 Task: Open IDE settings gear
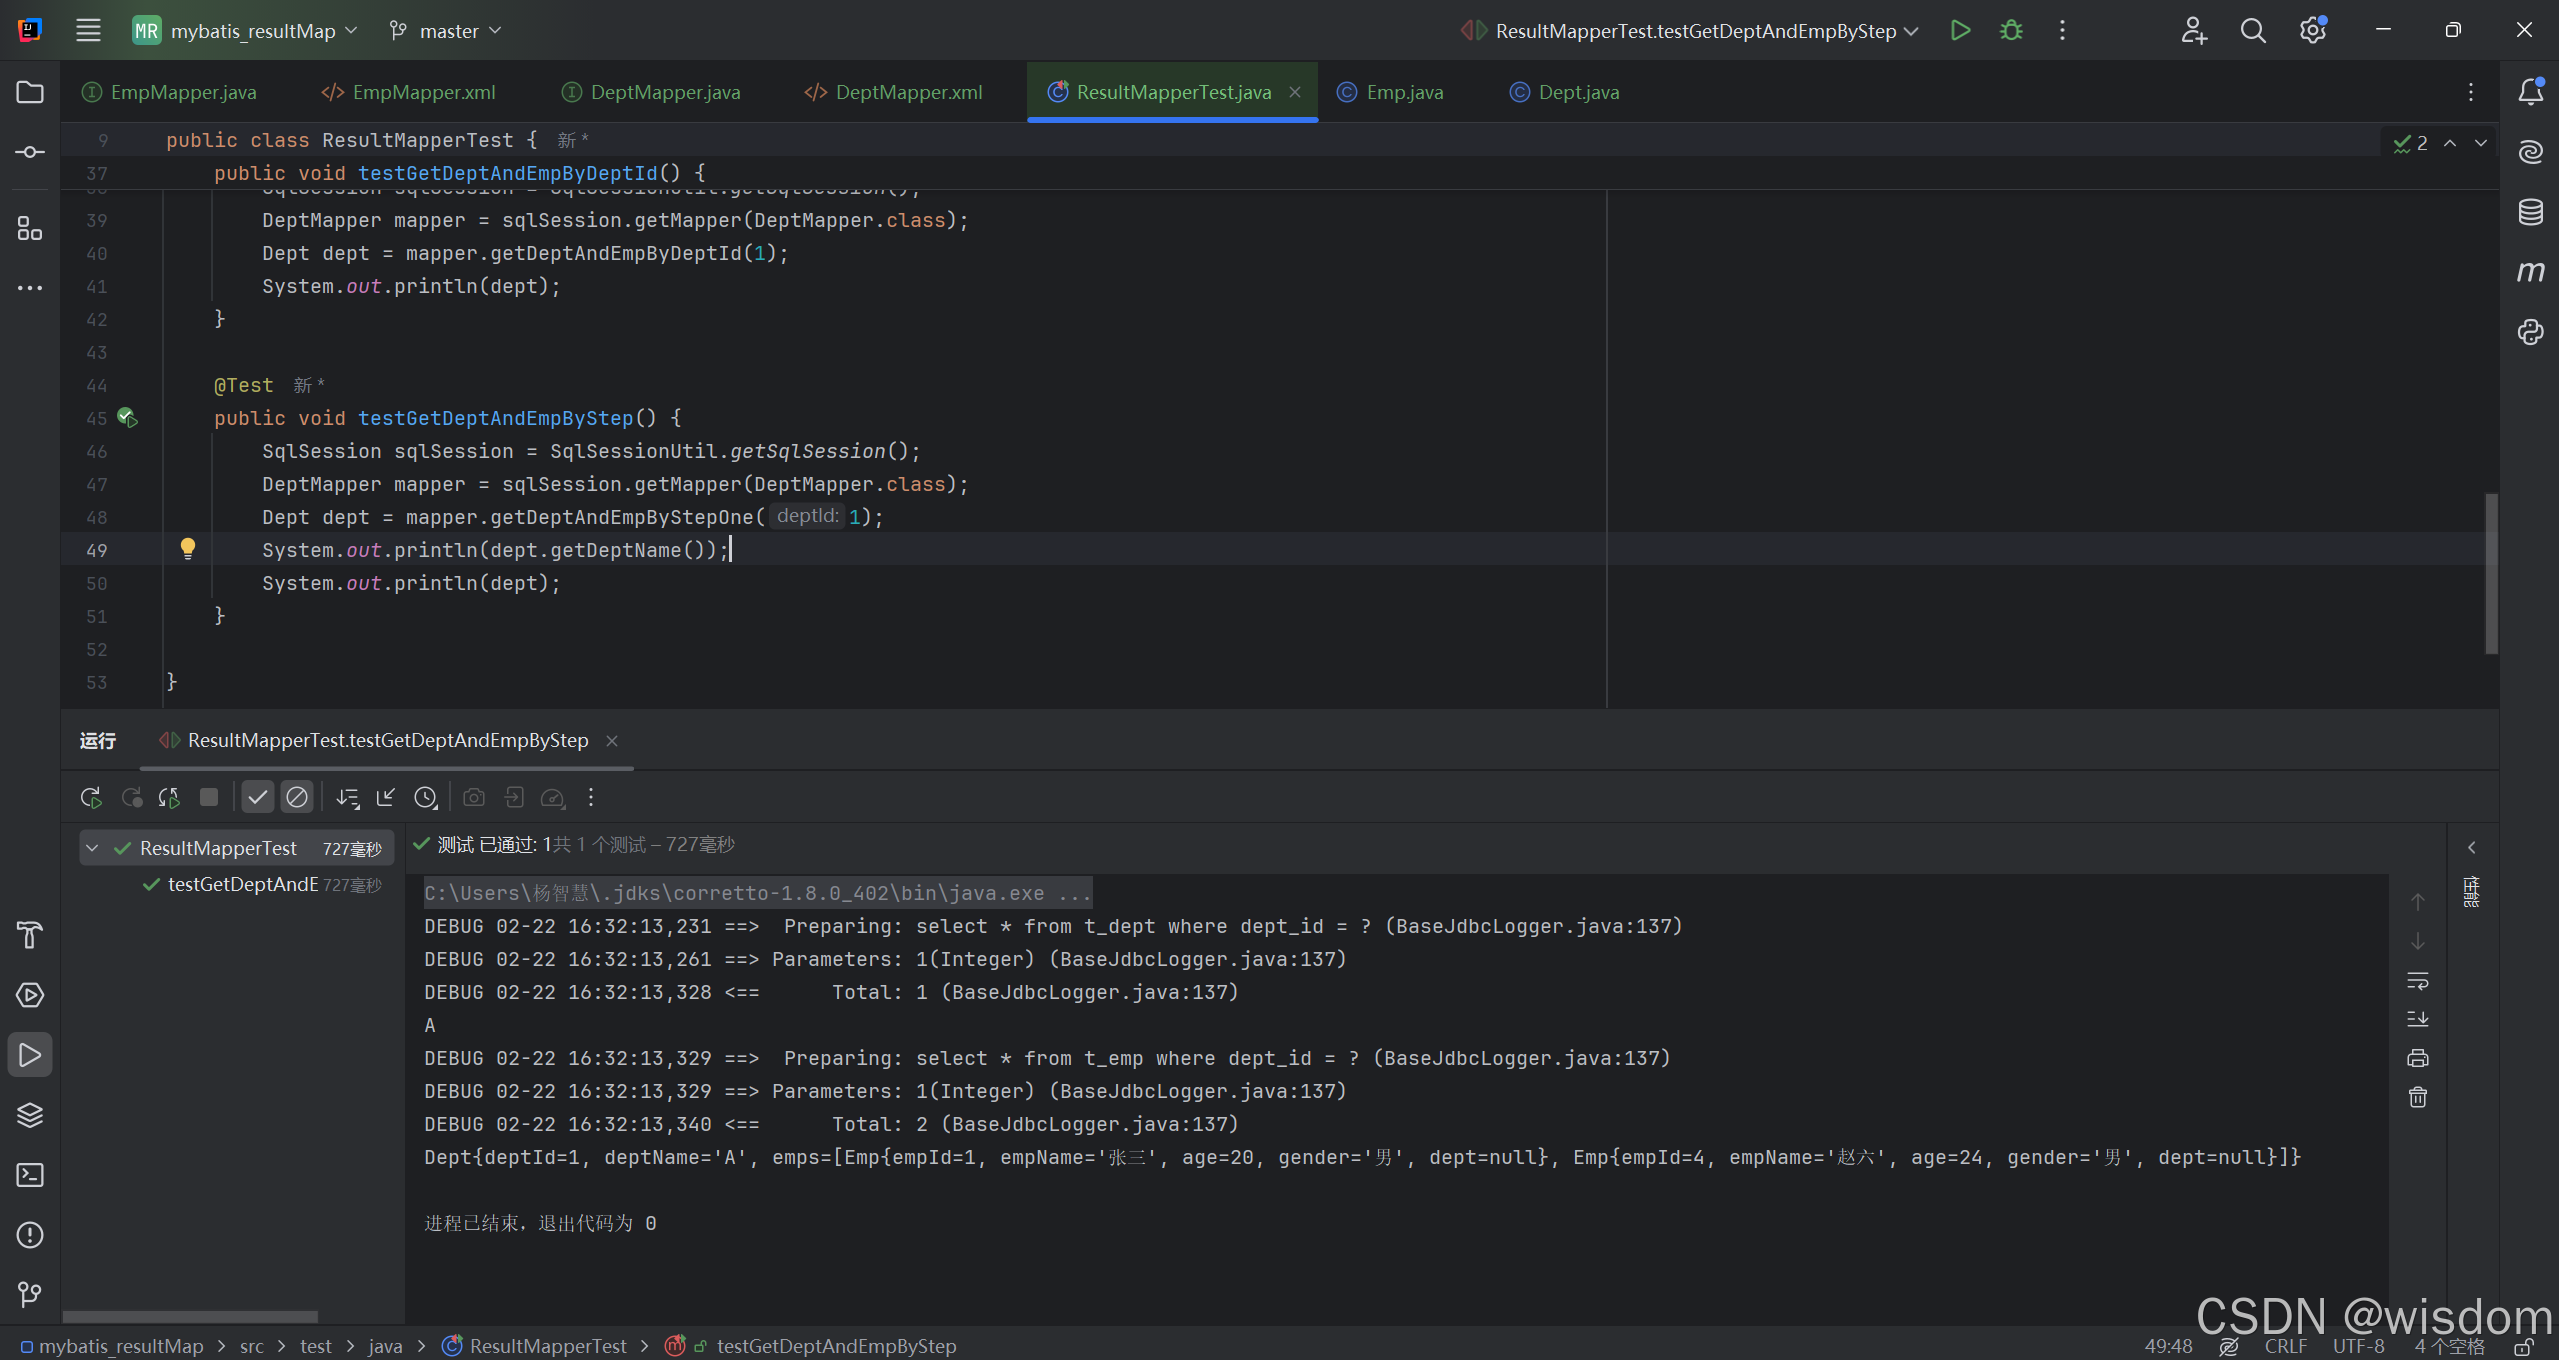pos(2312,30)
